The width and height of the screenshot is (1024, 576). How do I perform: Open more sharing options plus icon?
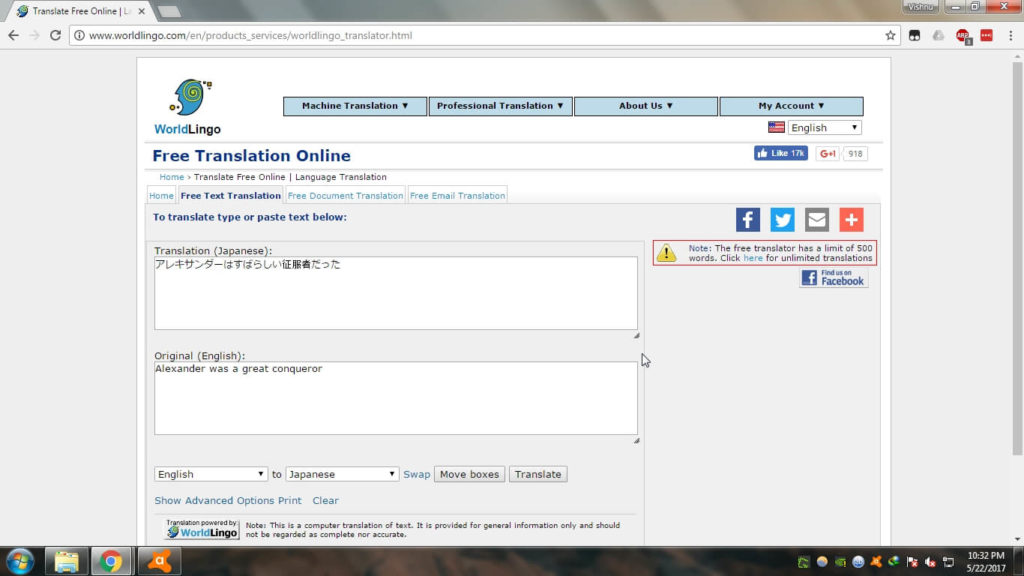tap(852, 220)
